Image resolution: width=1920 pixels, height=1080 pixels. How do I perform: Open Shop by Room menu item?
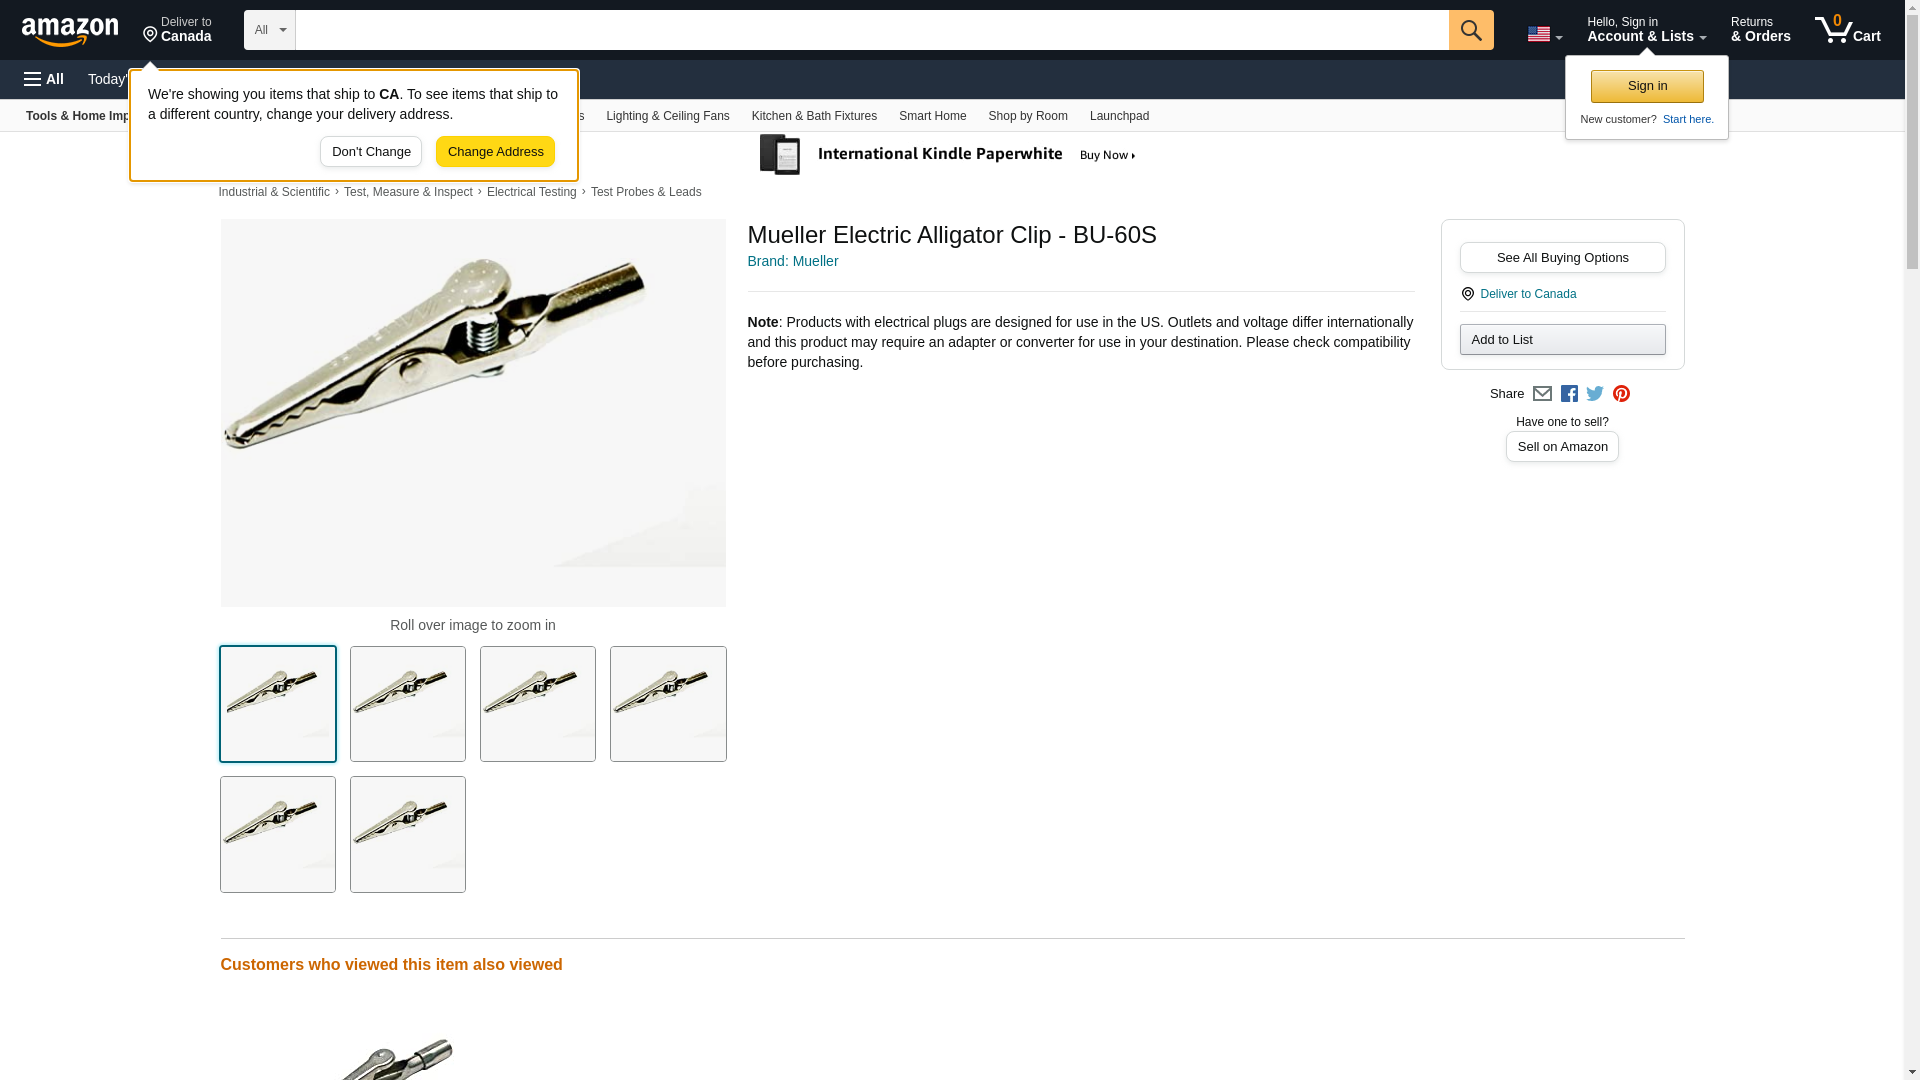(x=1028, y=116)
